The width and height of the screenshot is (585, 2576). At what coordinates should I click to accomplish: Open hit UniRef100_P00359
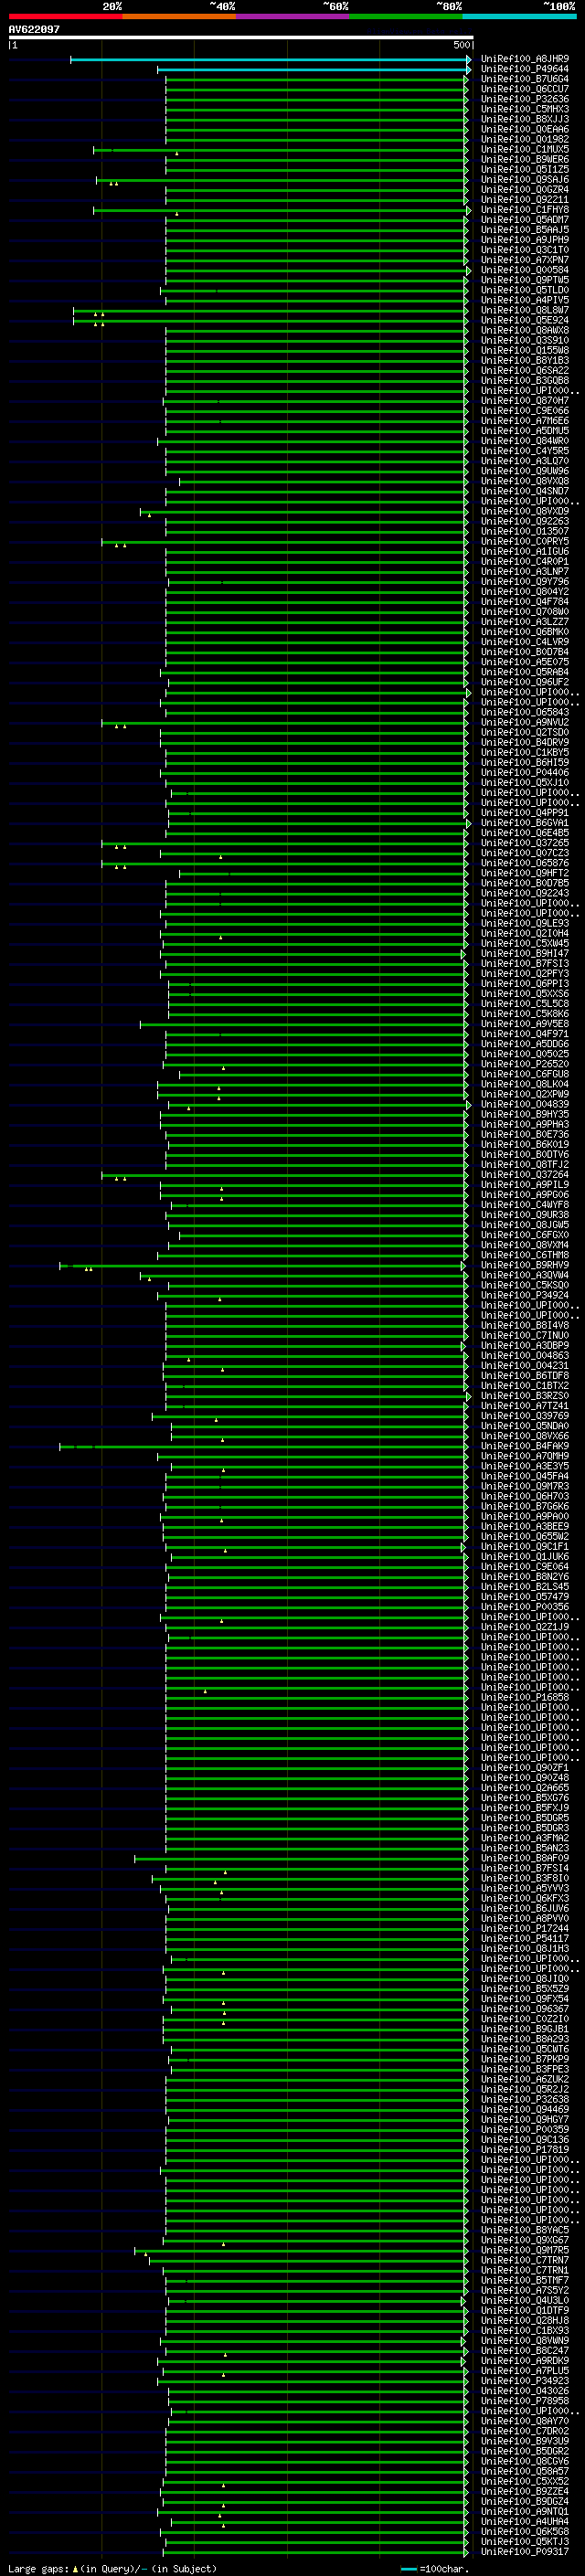[525, 2130]
